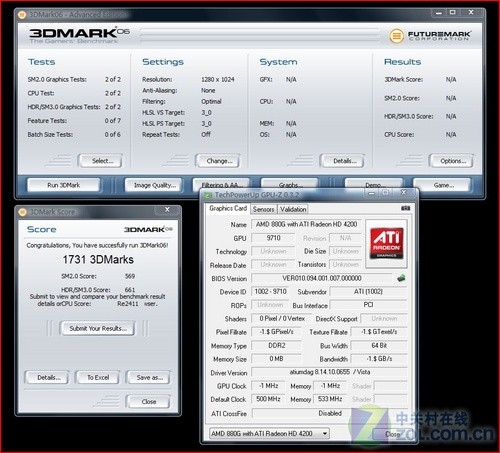This screenshot has height=453, width=500.
Task: Click the Bus Interface PCI field
Action: click(x=368, y=305)
